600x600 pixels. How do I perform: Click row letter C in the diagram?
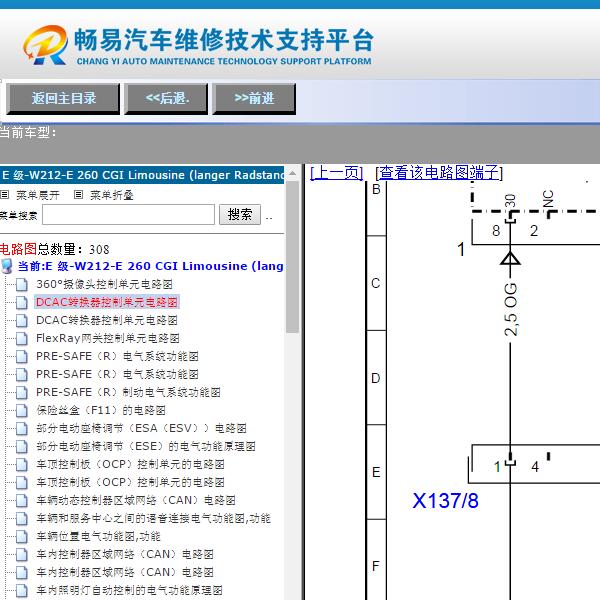pyautogui.click(x=376, y=283)
